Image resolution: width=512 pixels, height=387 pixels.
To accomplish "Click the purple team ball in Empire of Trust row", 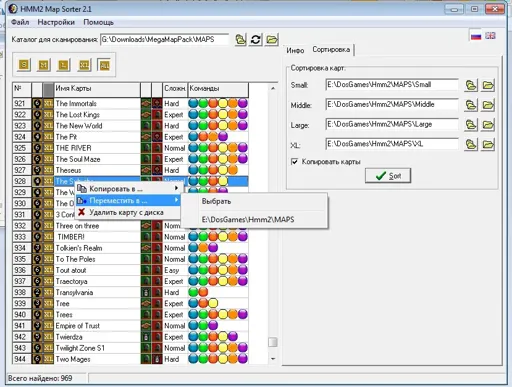I will pyautogui.click(x=213, y=326).
